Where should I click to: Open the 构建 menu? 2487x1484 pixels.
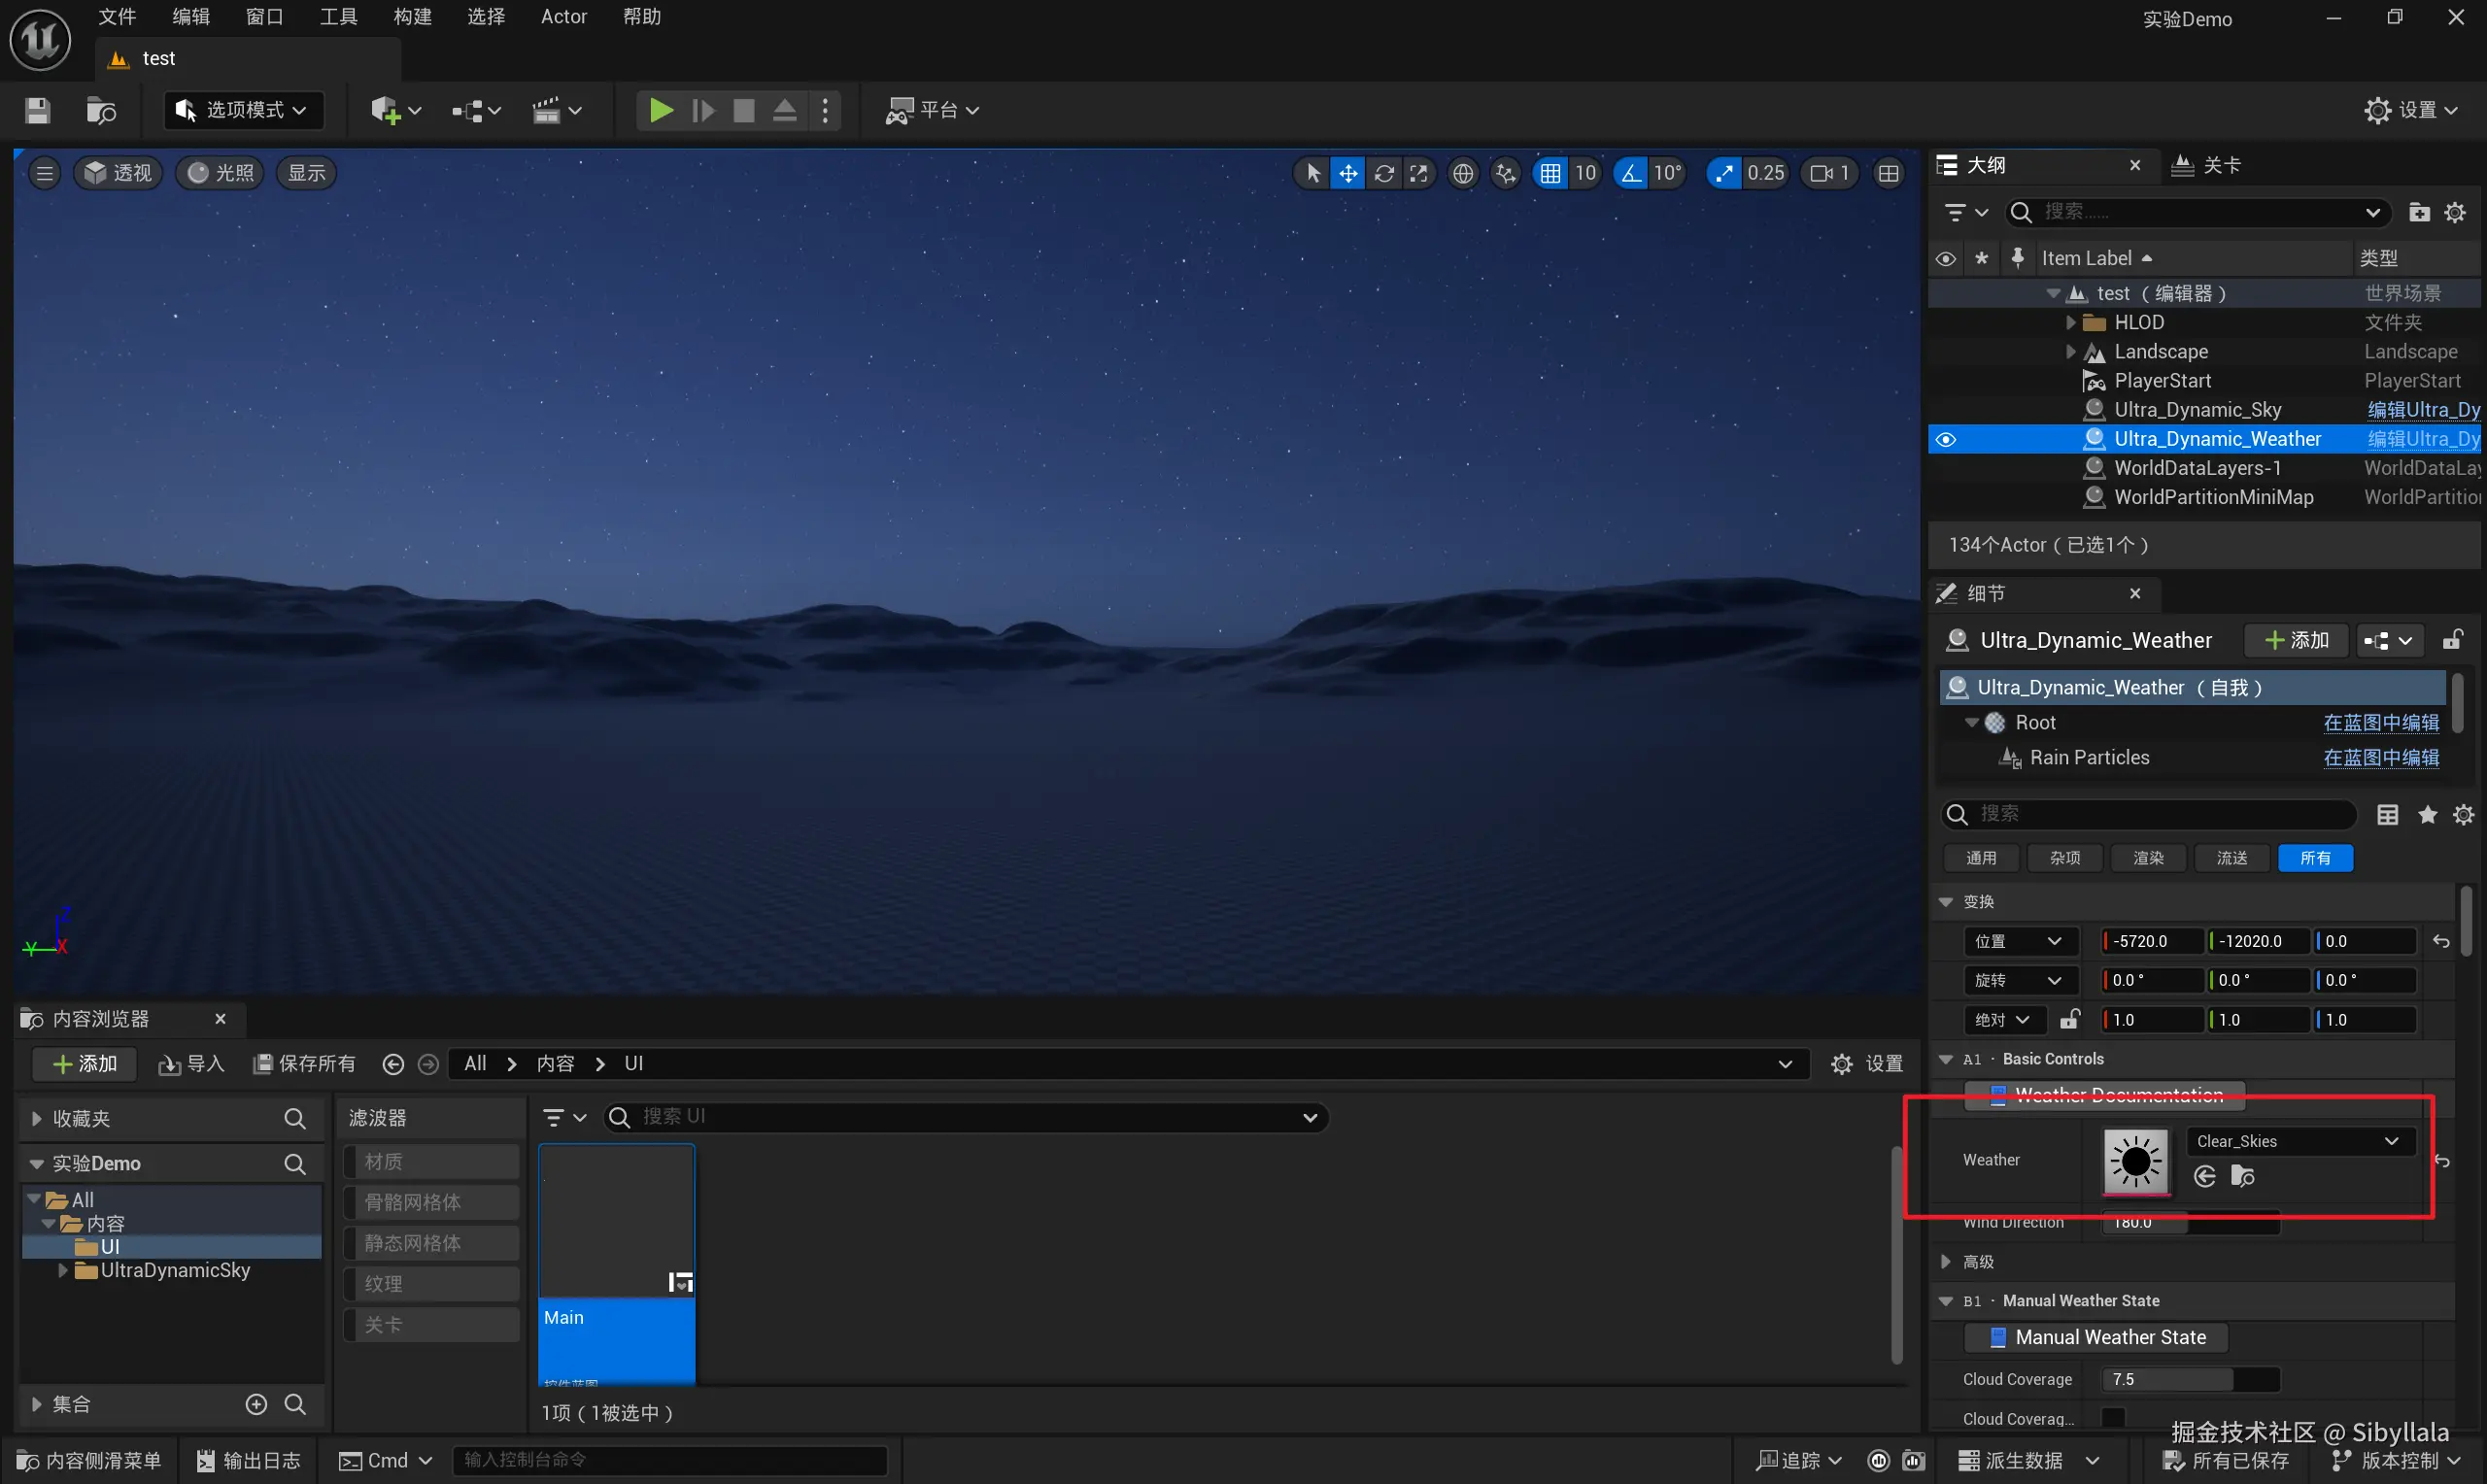(x=412, y=17)
